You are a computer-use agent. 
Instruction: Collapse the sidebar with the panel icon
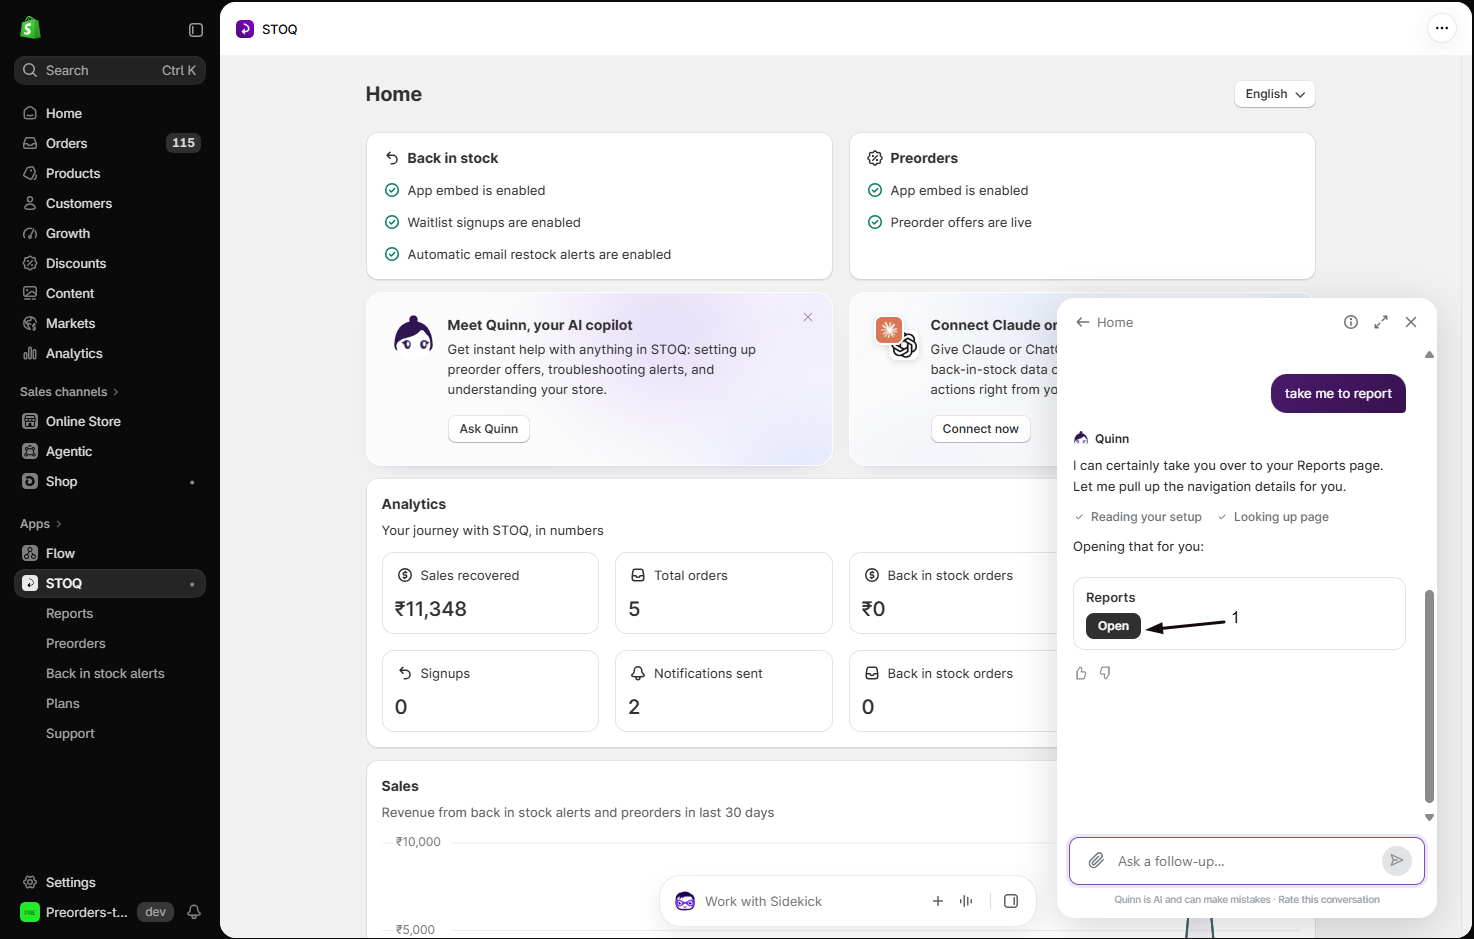(196, 30)
